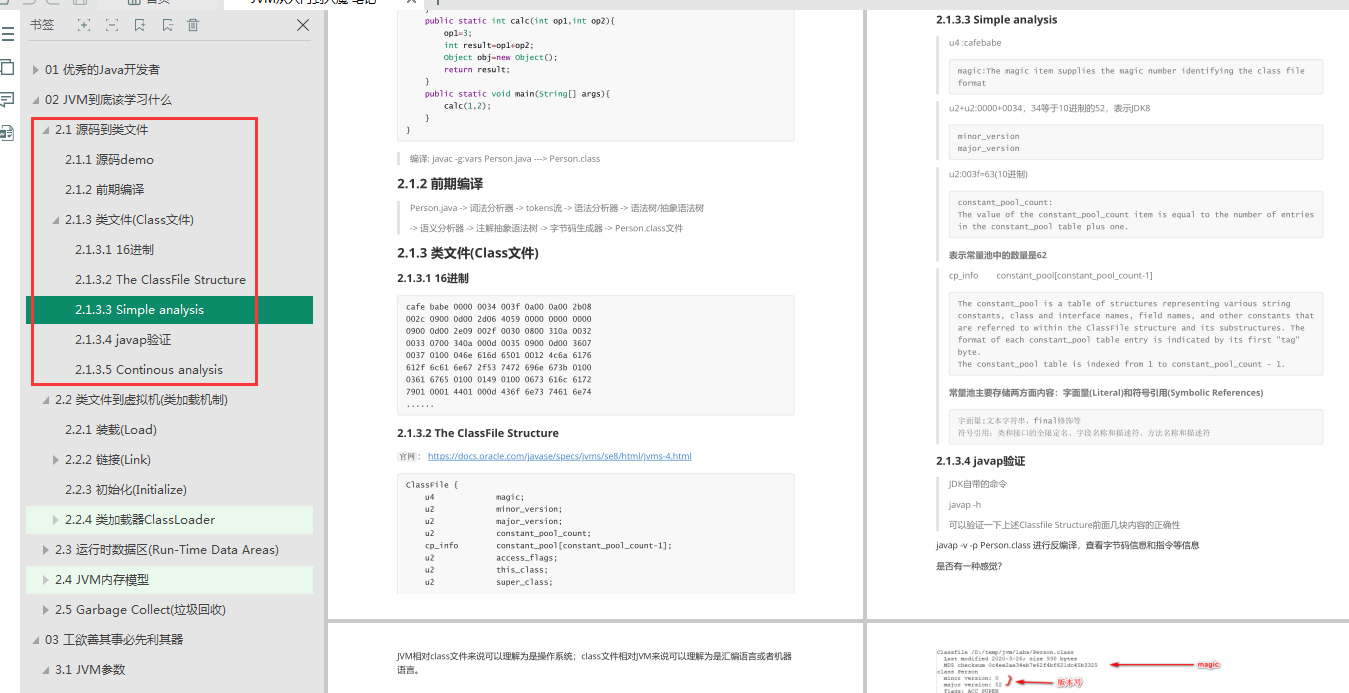Open the page thumbnails sidebar icon
This screenshot has width=1349, height=693.
(8, 67)
